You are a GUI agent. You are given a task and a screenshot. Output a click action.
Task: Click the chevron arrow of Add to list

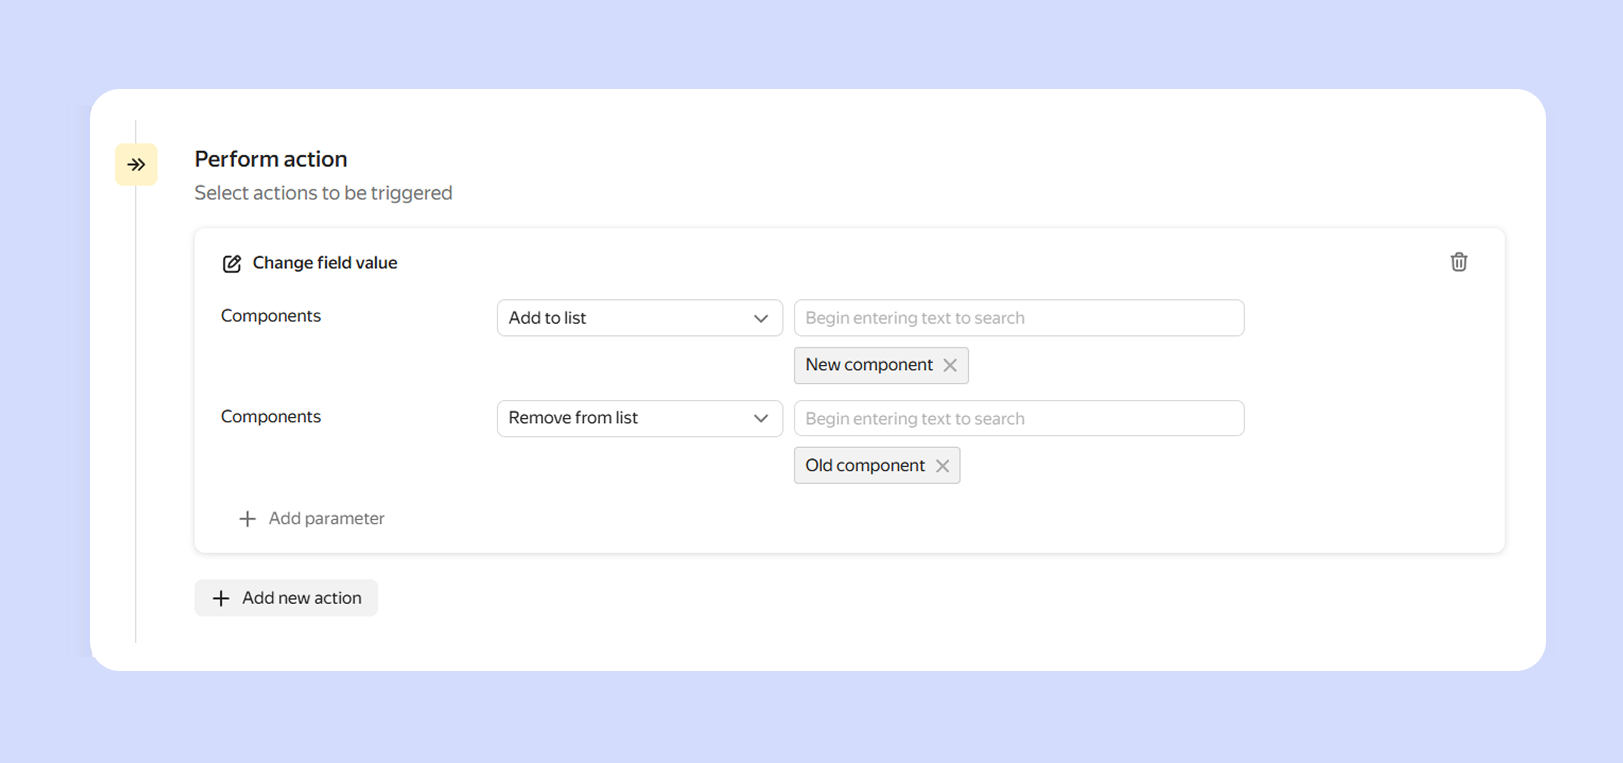tap(761, 318)
